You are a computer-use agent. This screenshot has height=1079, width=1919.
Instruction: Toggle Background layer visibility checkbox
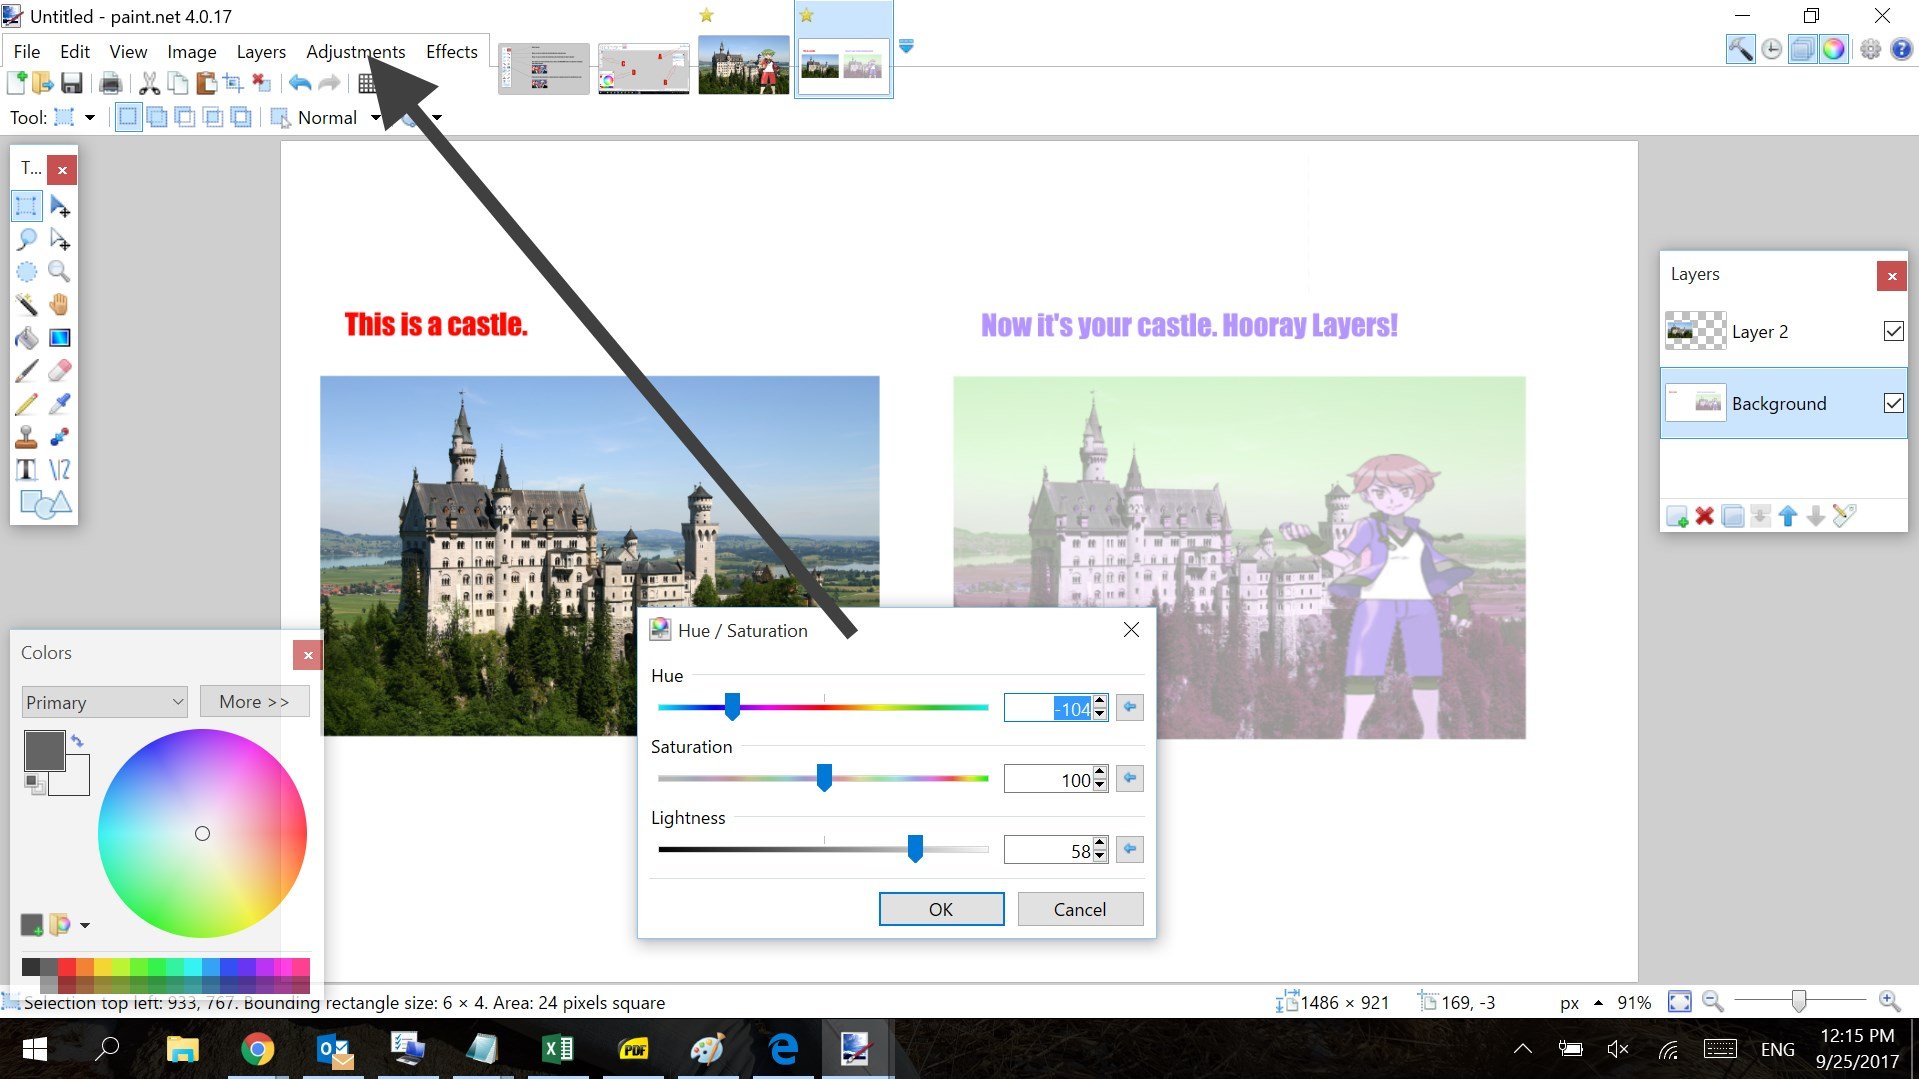click(x=1893, y=403)
